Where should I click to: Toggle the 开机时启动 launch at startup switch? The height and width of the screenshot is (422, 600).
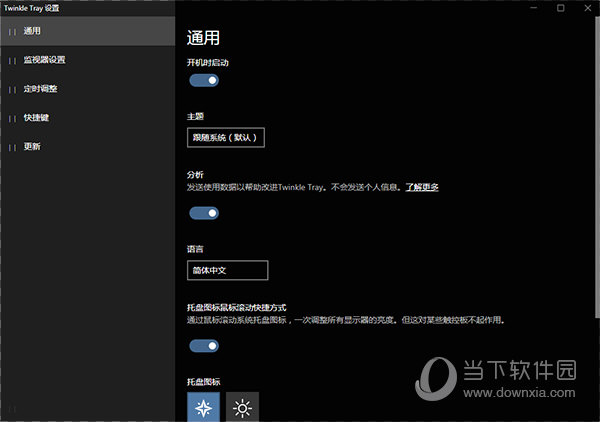[x=204, y=80]
